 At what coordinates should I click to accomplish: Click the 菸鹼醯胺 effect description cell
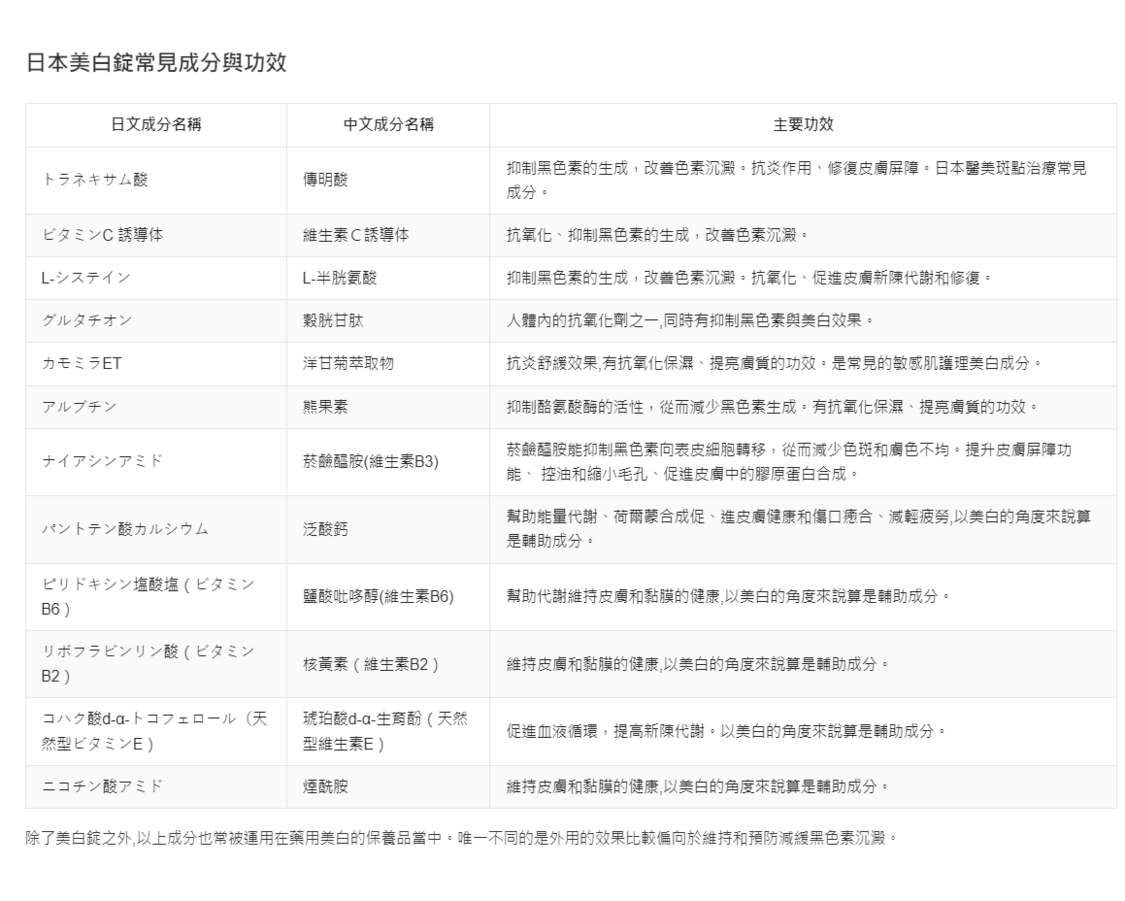click(803, 462)
